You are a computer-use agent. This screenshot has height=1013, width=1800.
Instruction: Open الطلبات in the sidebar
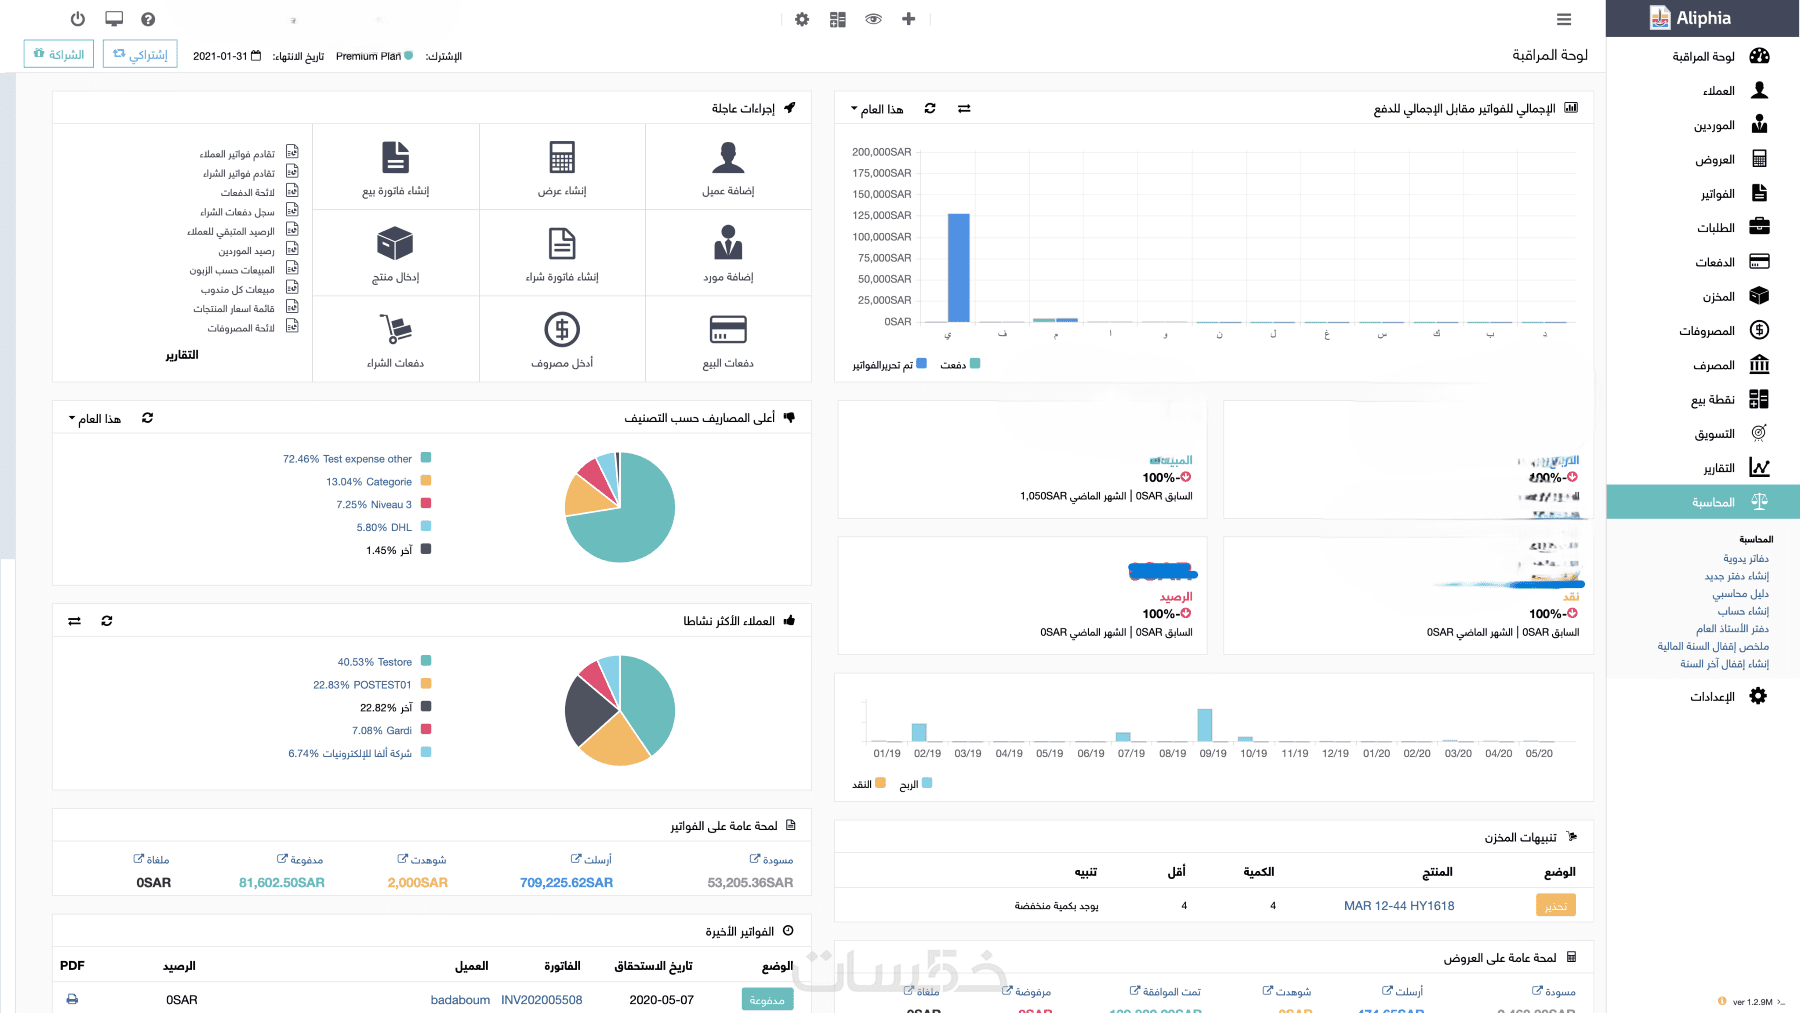pyautogui.click(x=1733, y=227)
